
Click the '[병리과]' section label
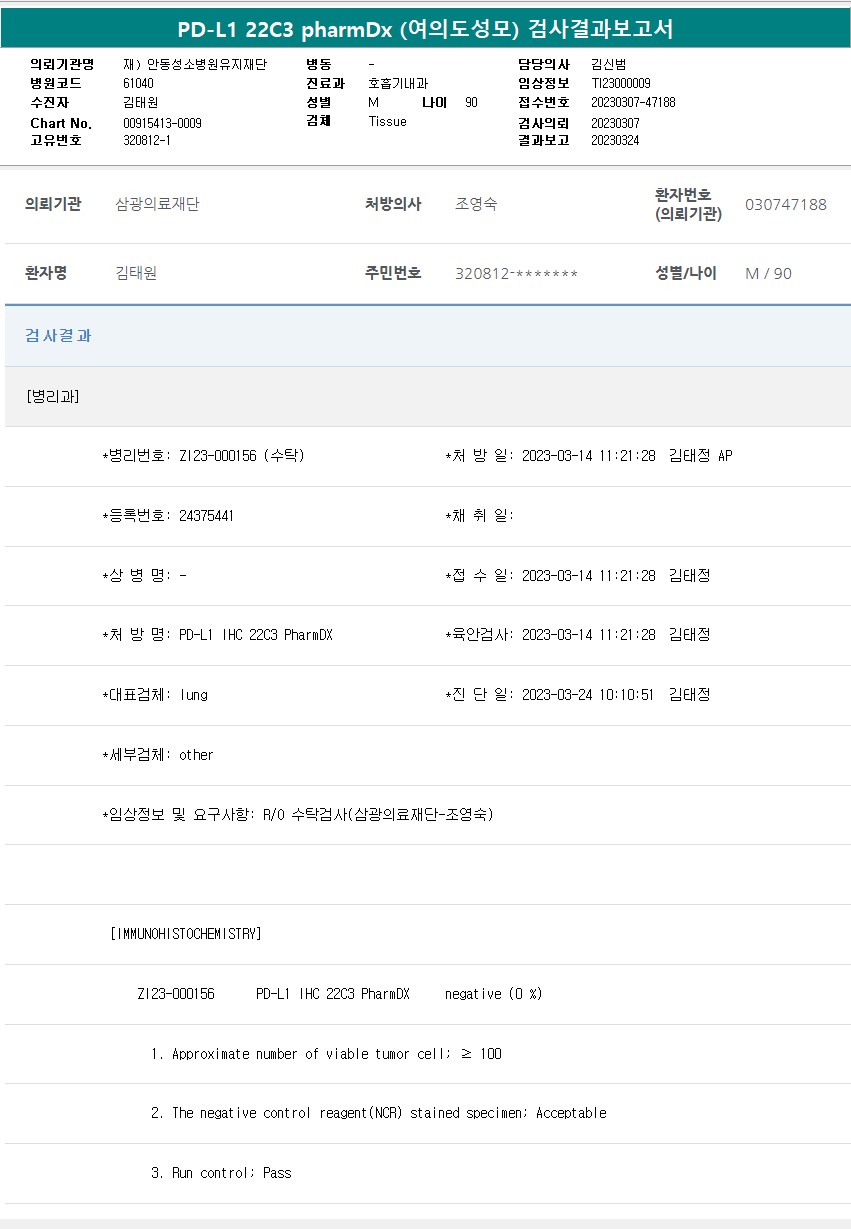click(x=53, y=396)
